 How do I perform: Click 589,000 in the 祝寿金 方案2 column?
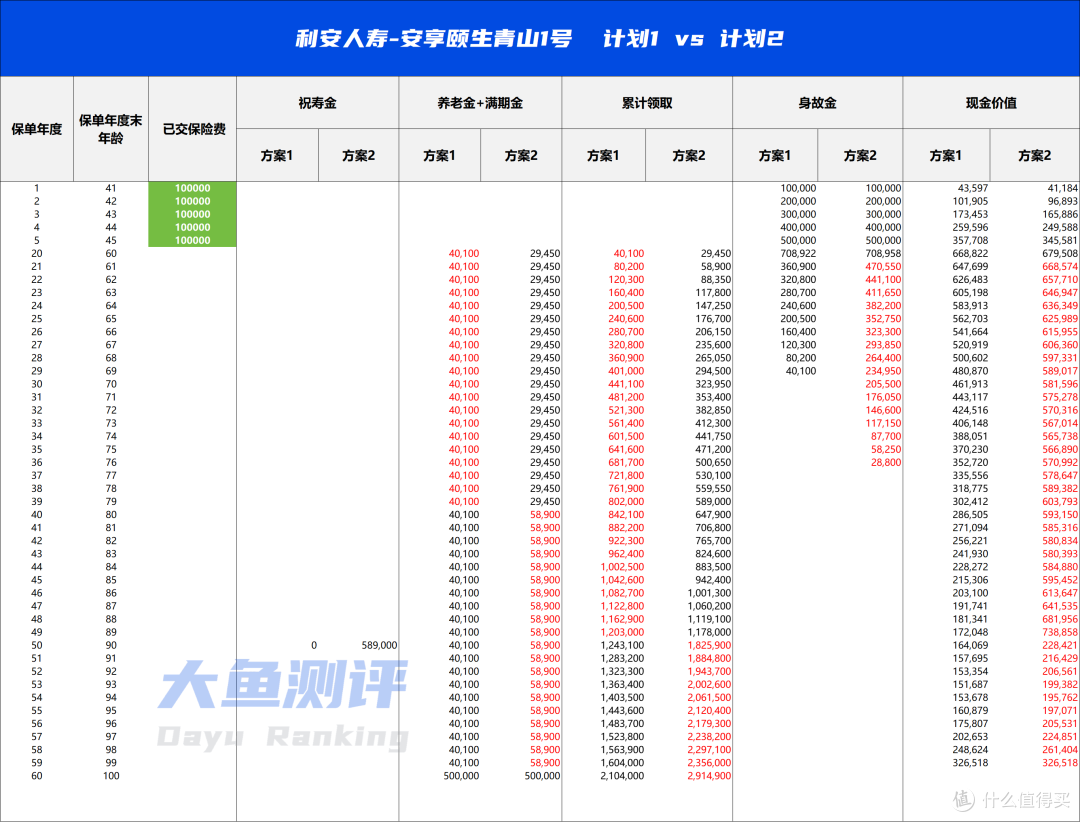coord(380,646)
